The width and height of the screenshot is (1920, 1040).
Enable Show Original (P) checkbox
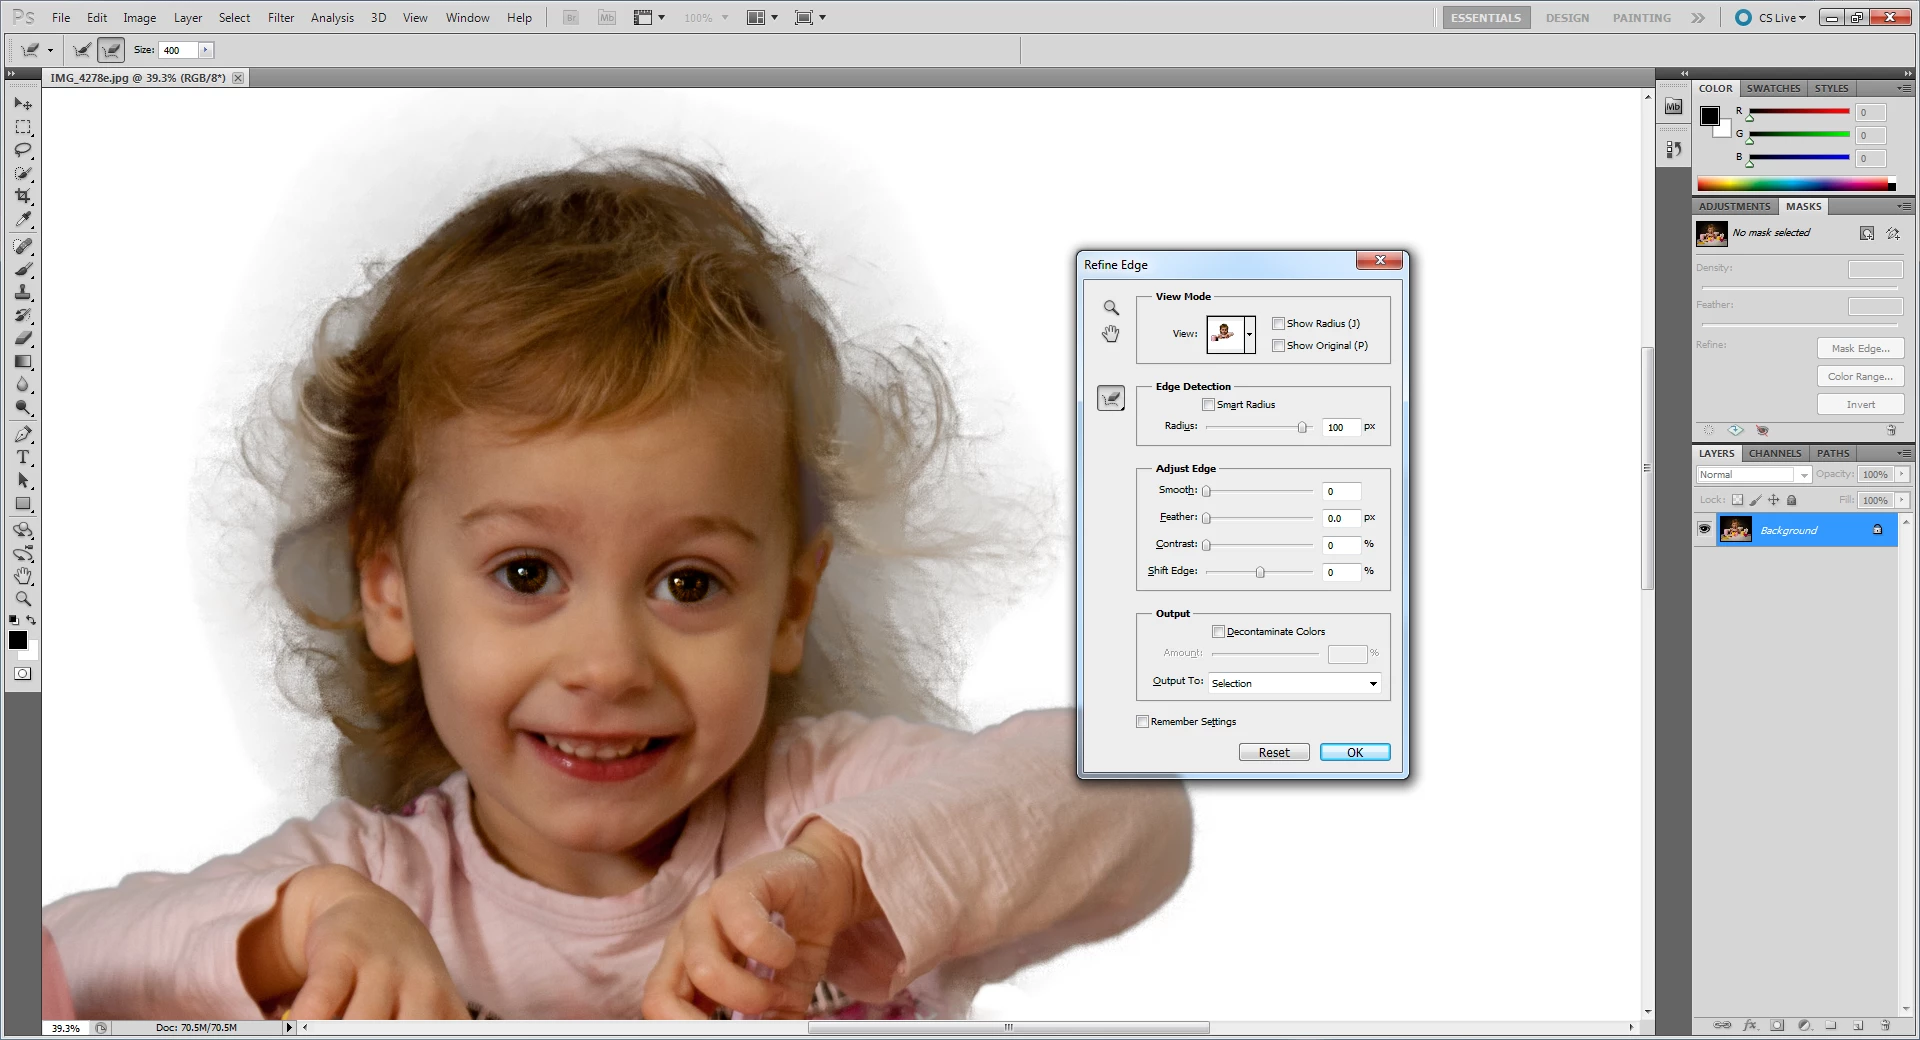[x=1278, y=345]
